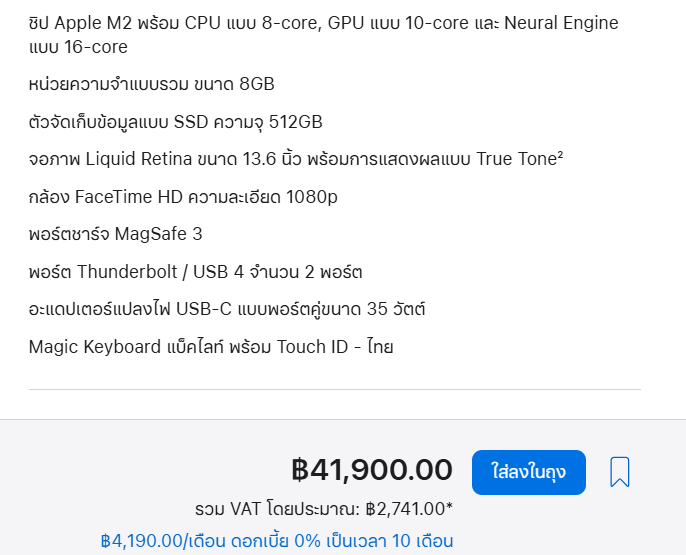
Task: Select the MagSafe 3 charging port line
Action: (116, 234)
